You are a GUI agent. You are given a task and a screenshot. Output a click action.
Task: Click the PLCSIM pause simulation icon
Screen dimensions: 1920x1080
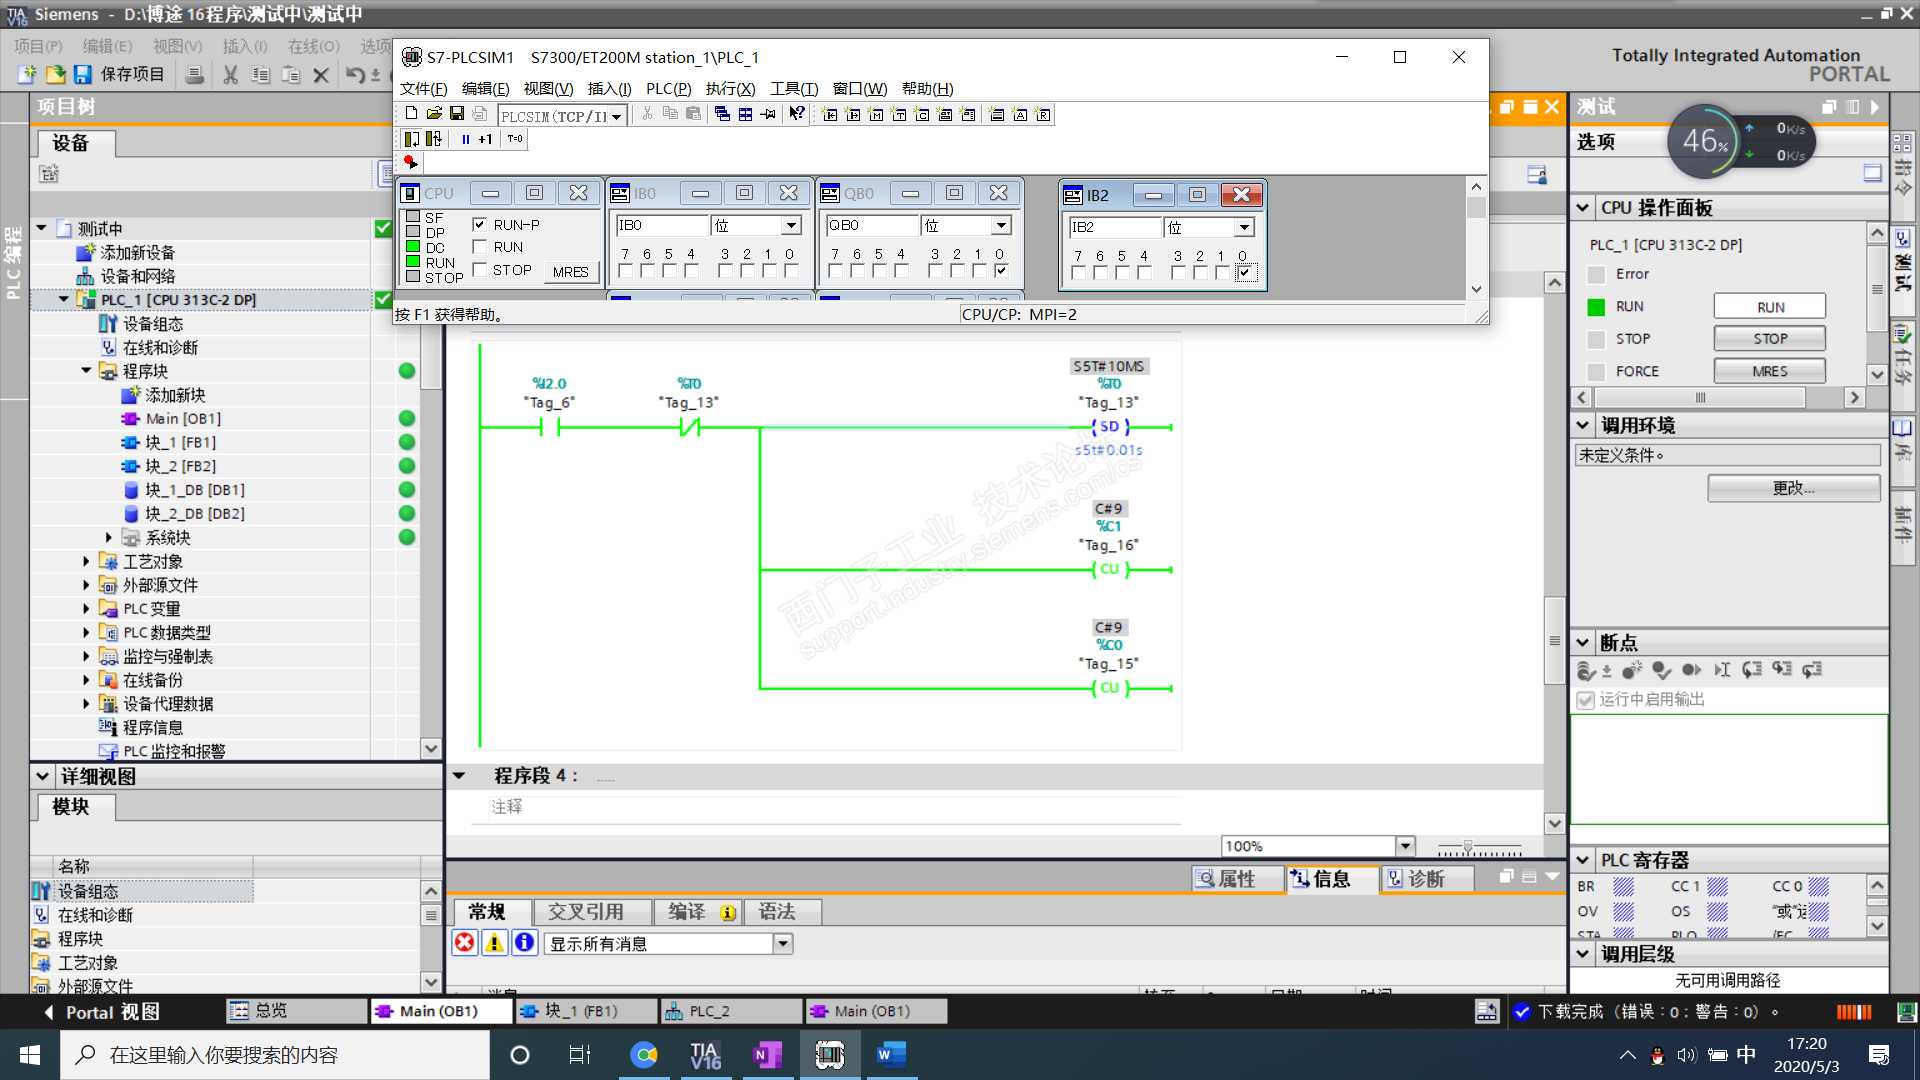(x=465, y=139)
